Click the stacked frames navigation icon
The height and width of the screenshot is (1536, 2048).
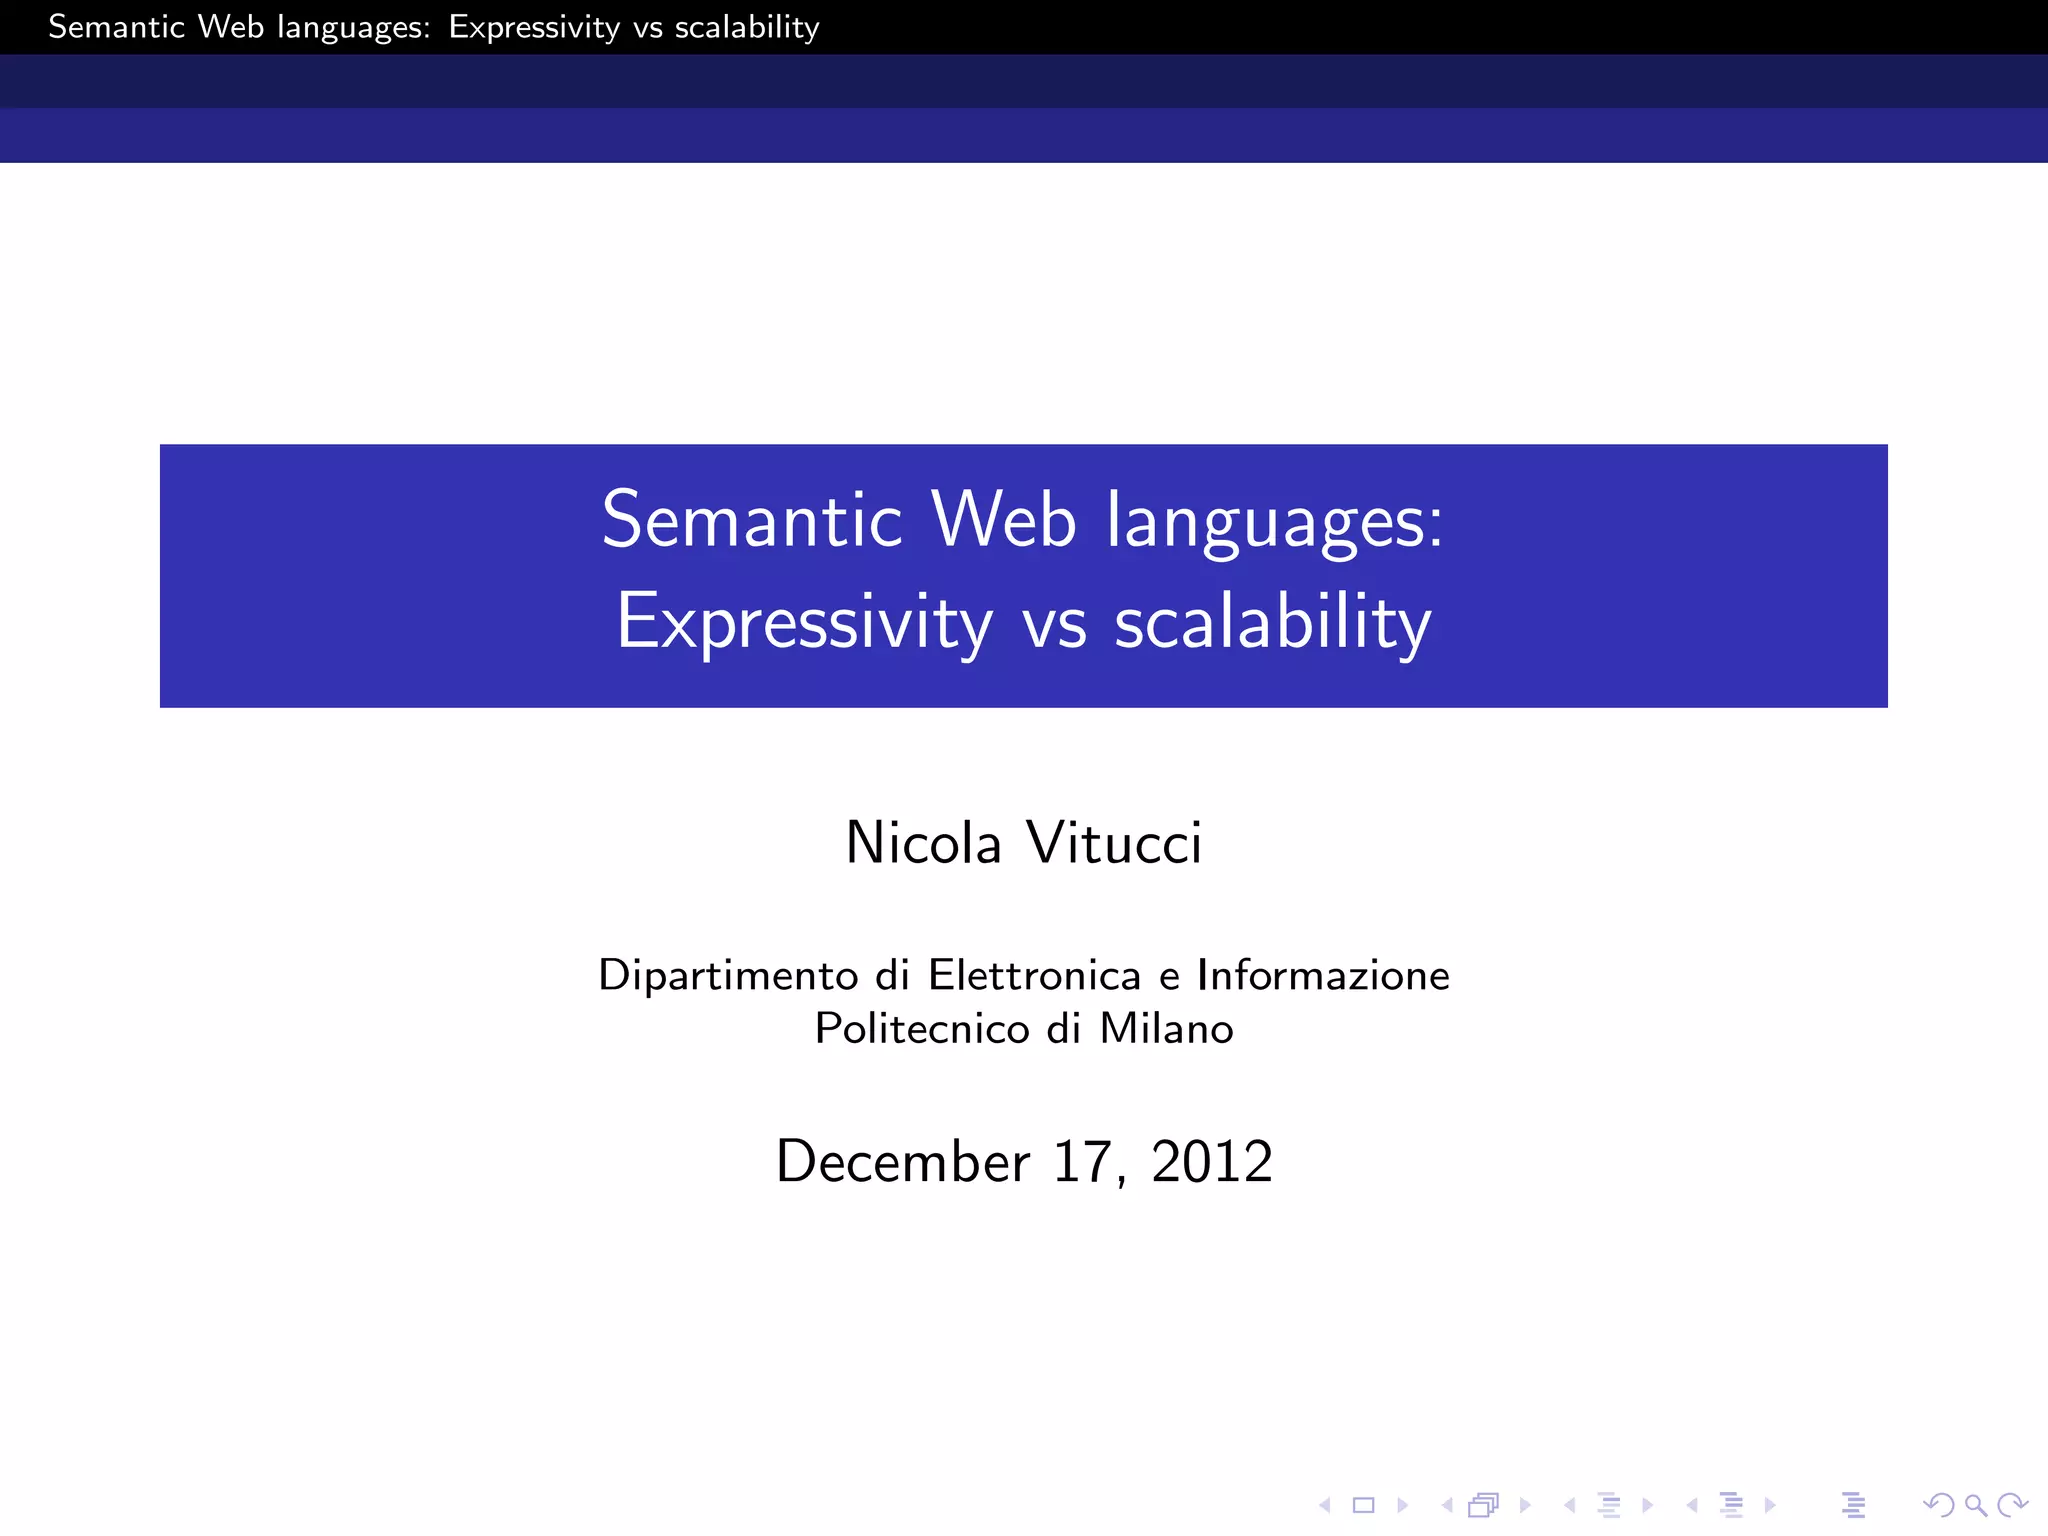click(x=1484, y=1505)
